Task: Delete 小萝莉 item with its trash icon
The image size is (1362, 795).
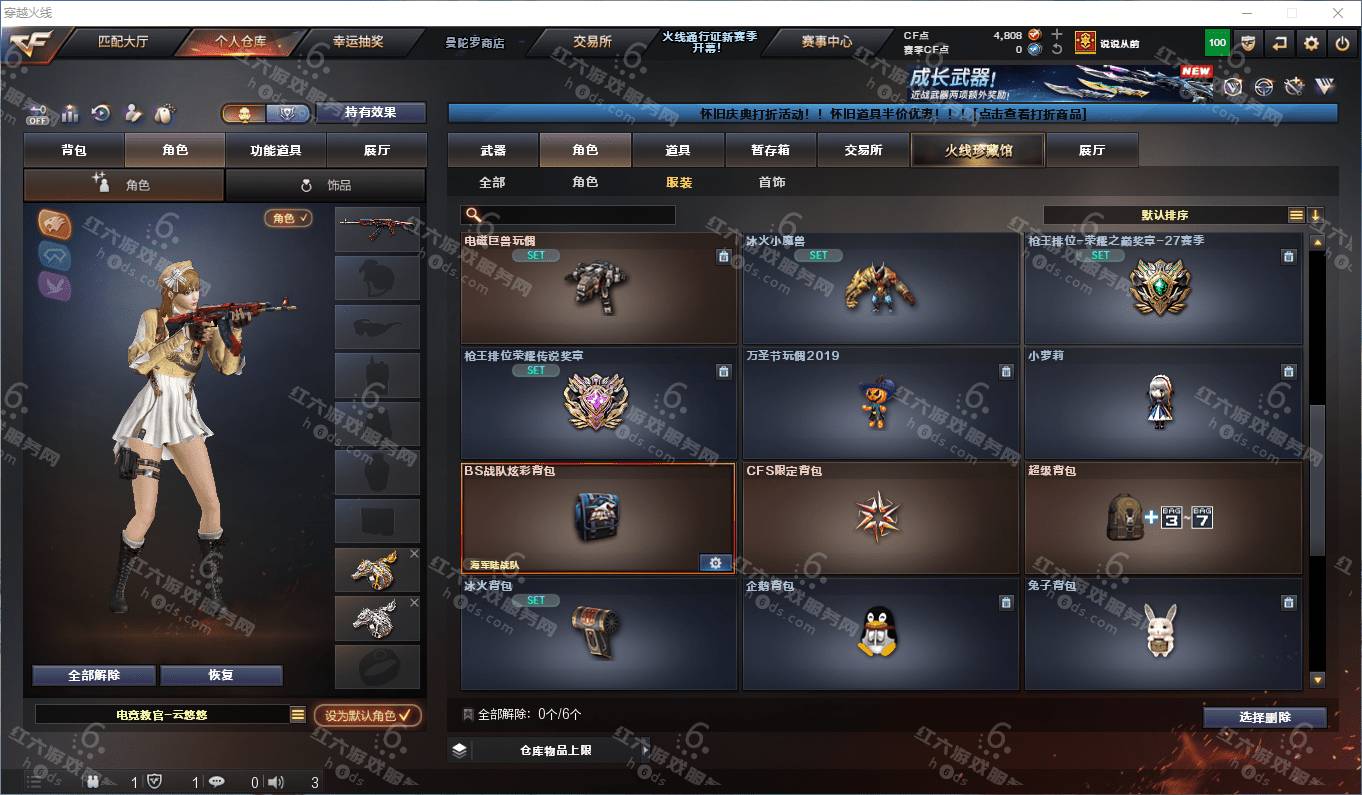Action: point(1288,371)
